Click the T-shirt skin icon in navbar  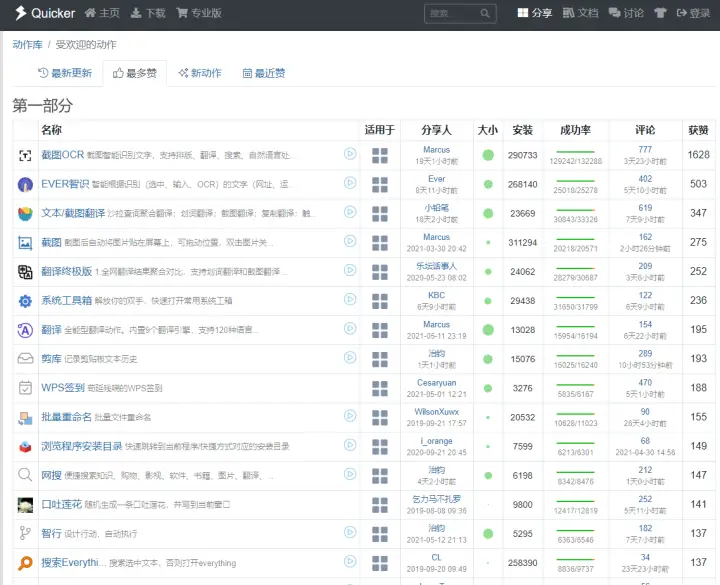click(660, 13)
